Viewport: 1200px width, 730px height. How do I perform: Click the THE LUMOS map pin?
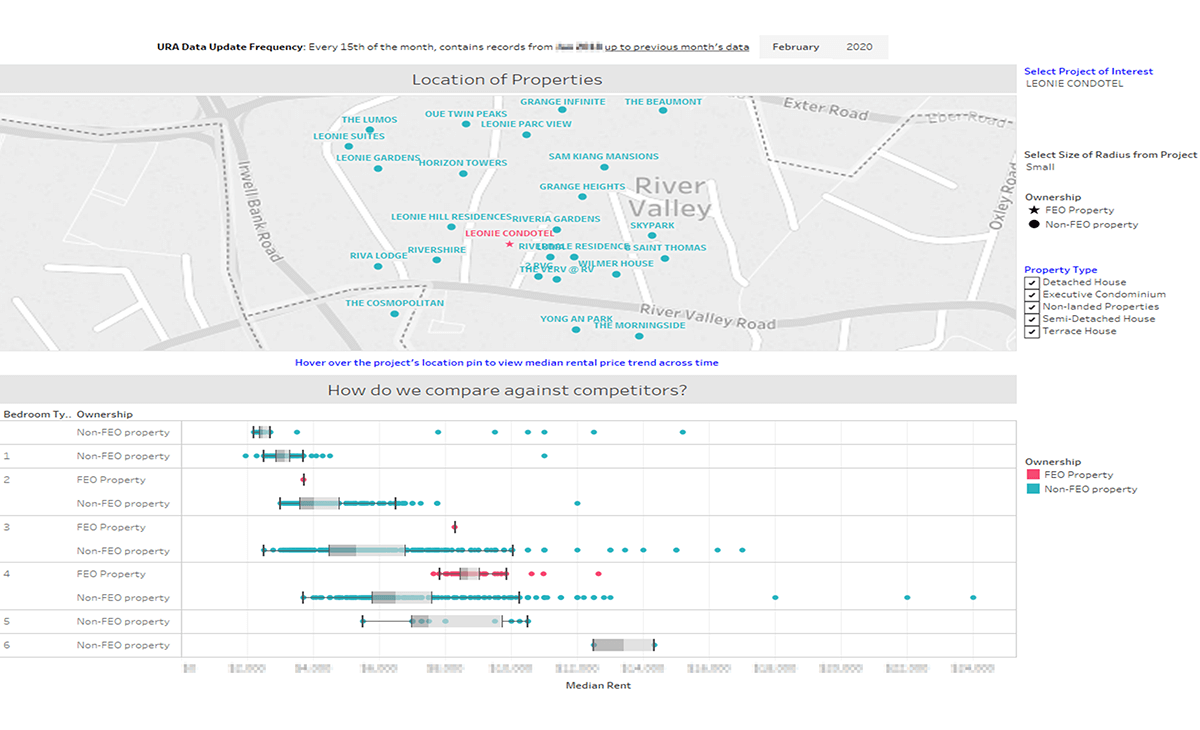(x=370, y=130)
